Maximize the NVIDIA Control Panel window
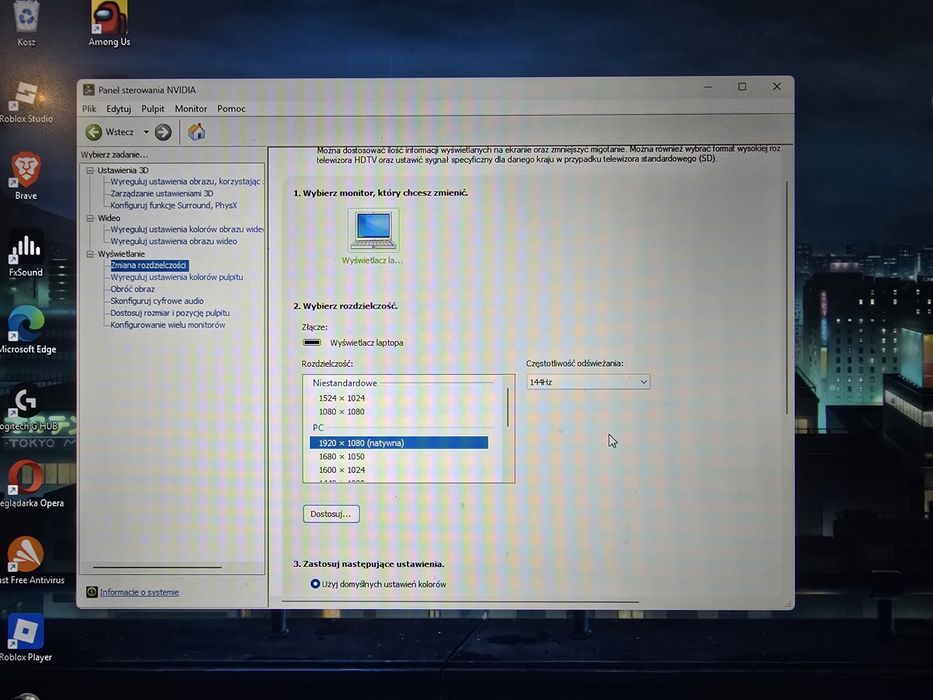This screenshot has width=933, height=700. (742, 87)
